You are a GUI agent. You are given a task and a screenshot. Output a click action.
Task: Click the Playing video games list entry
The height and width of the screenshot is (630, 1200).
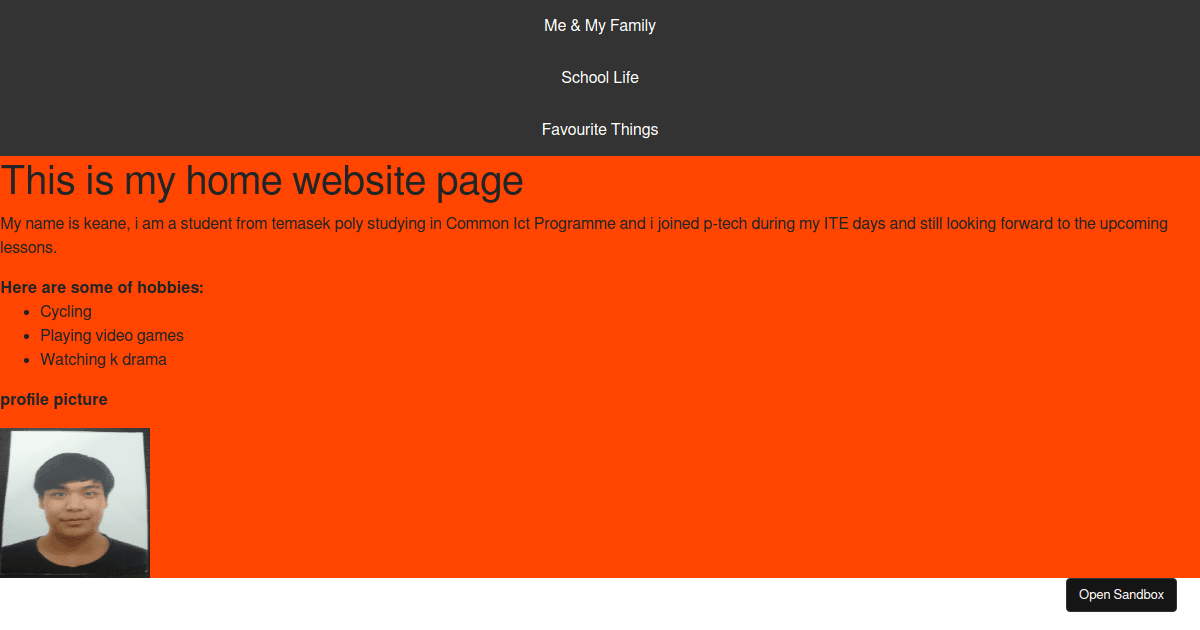111,335
